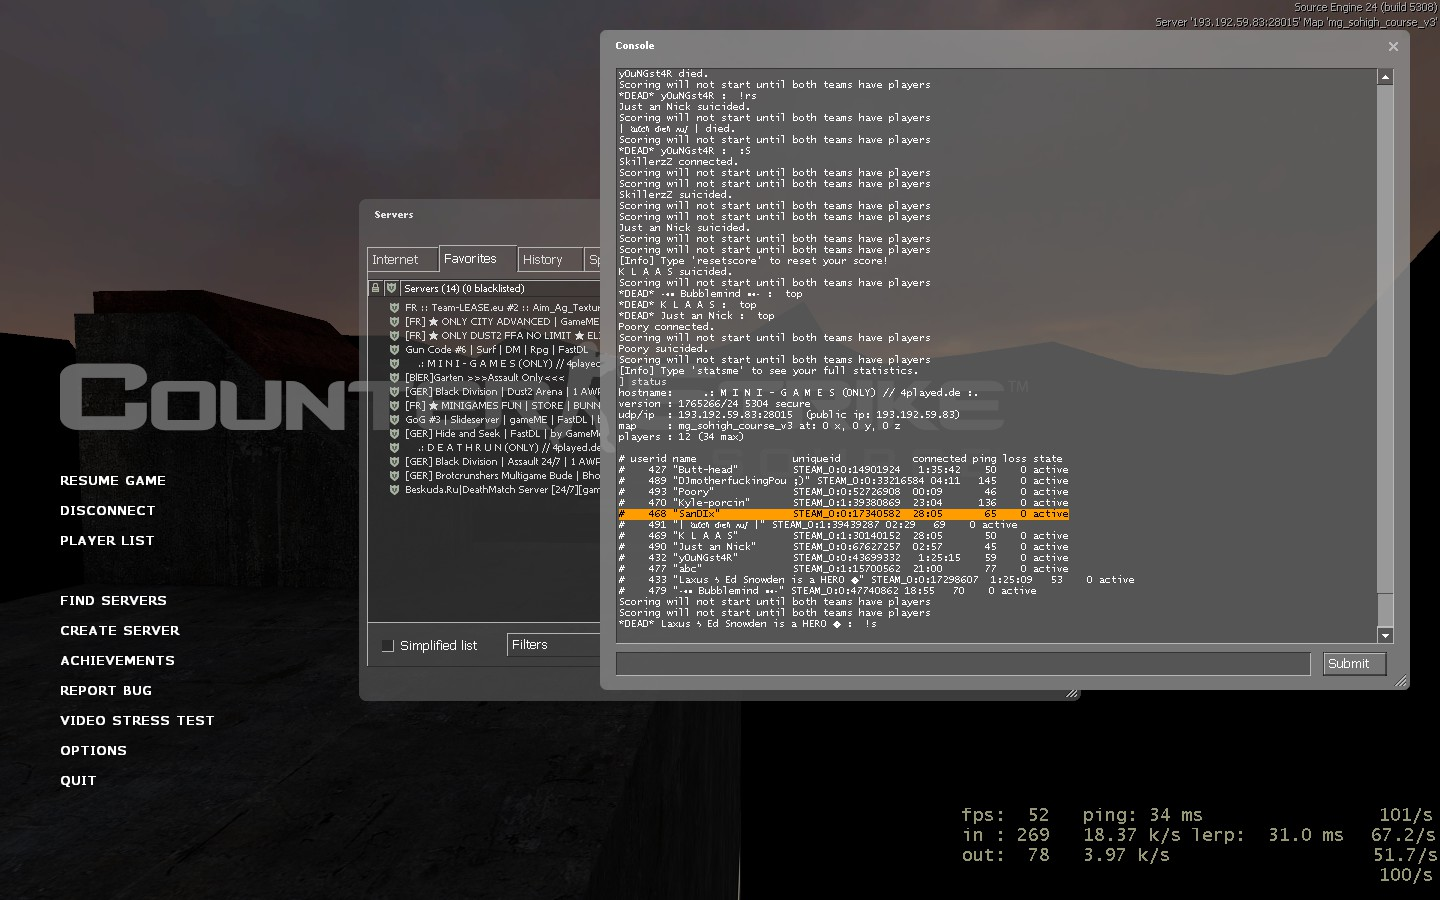Image resolution: width=1440 pixels, height=900 pixels.
Task: Start Video Stress Test from main menu
Action: [x=137, y=721]
